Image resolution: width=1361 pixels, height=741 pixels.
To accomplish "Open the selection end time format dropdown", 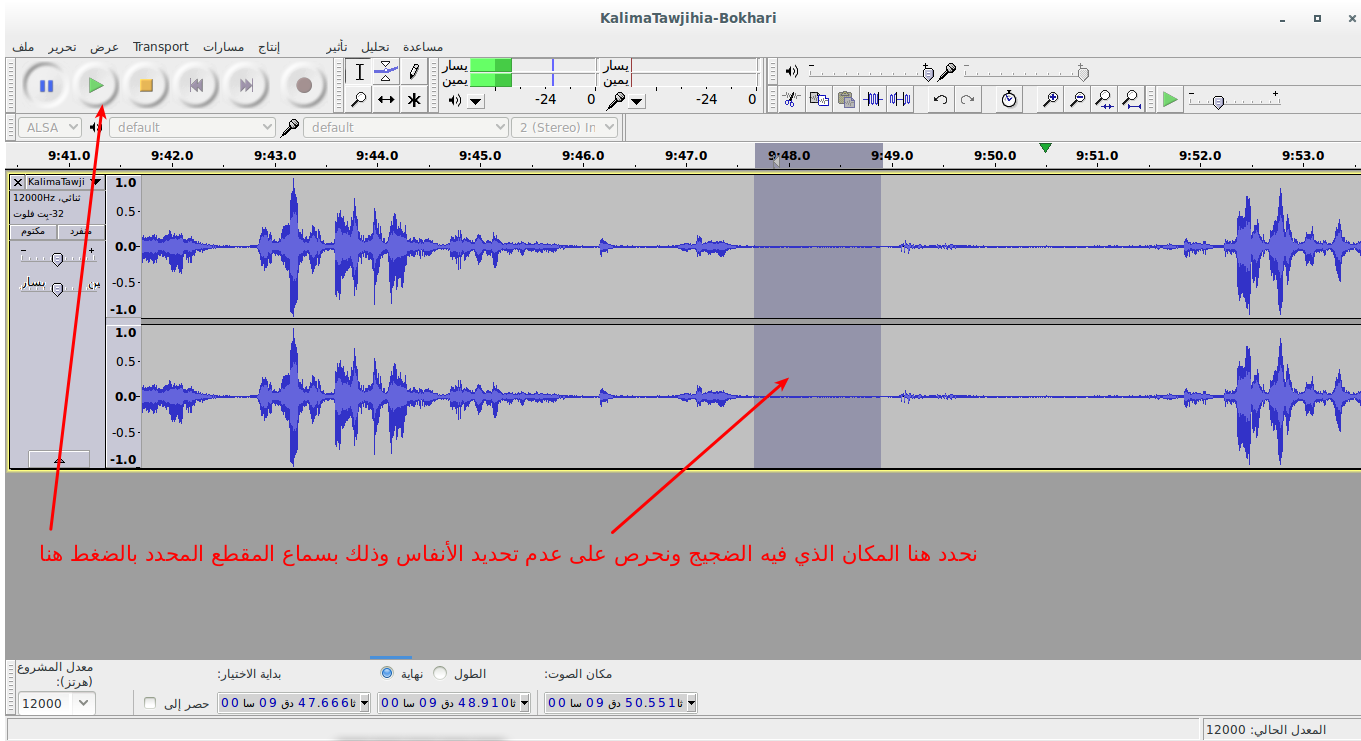I will tap(524, 703).
